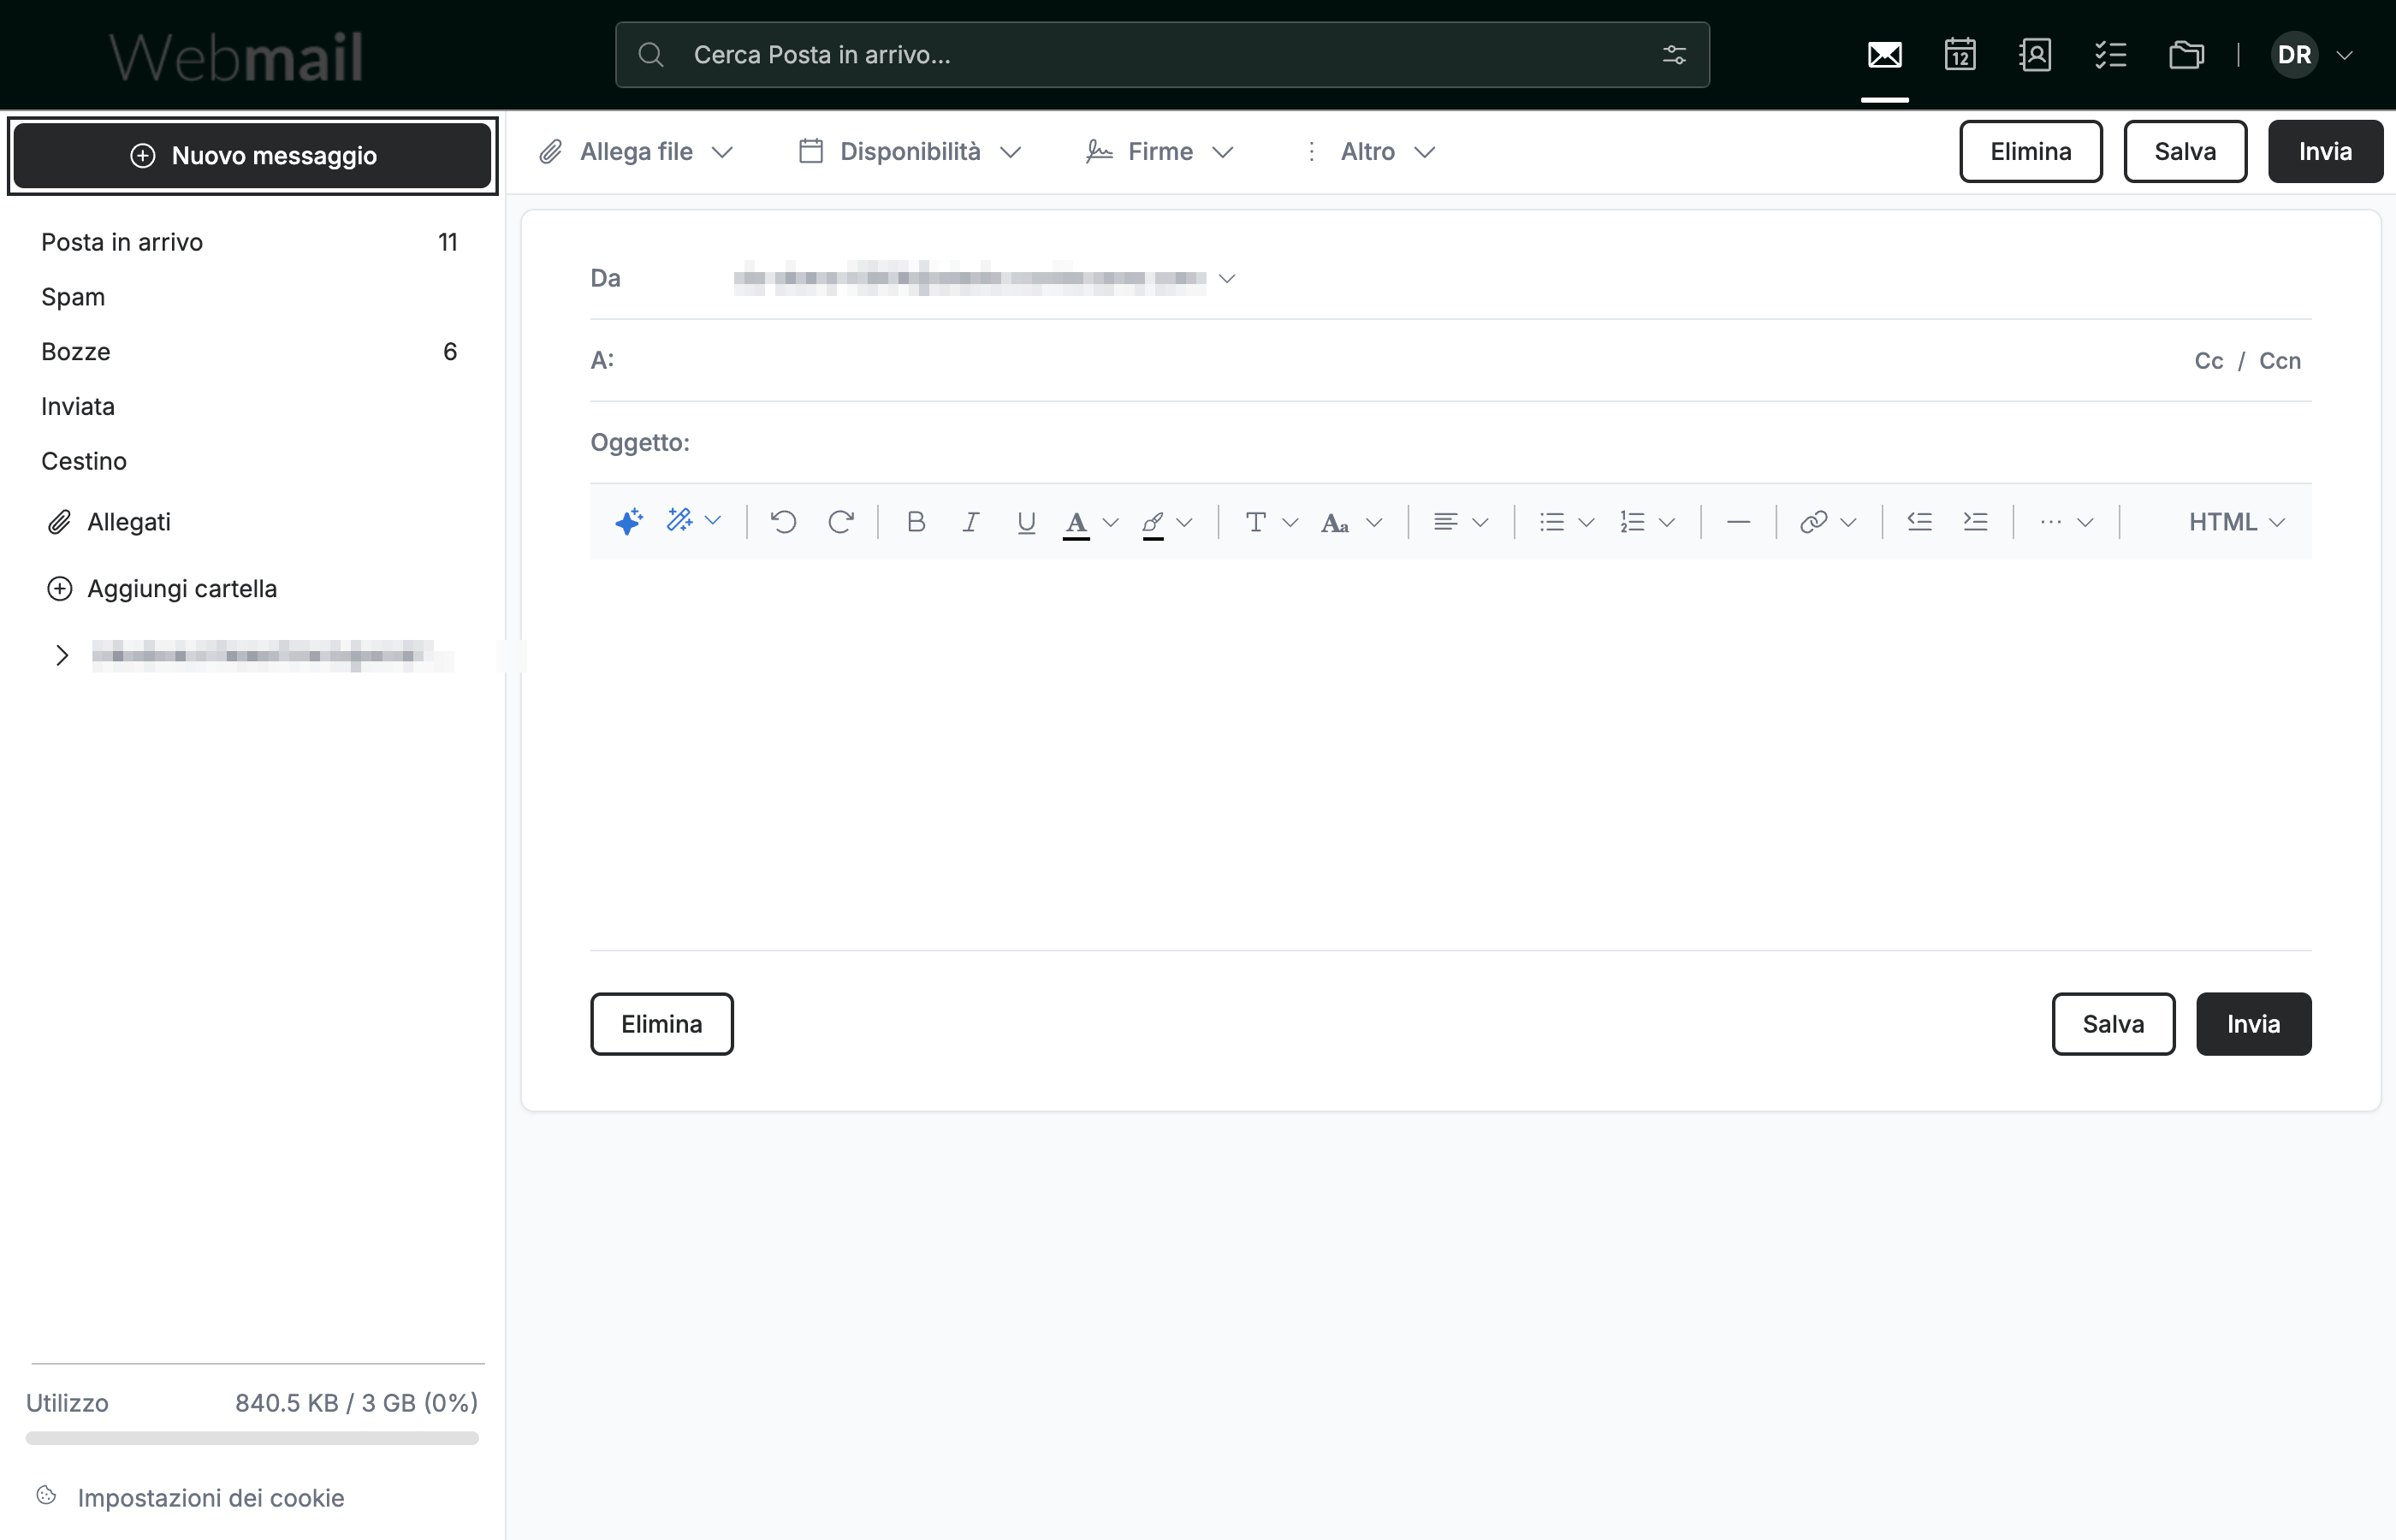2396x1540 pixels.
Task: Open the Da sender address dropdown
Action: coord(1227,278)
